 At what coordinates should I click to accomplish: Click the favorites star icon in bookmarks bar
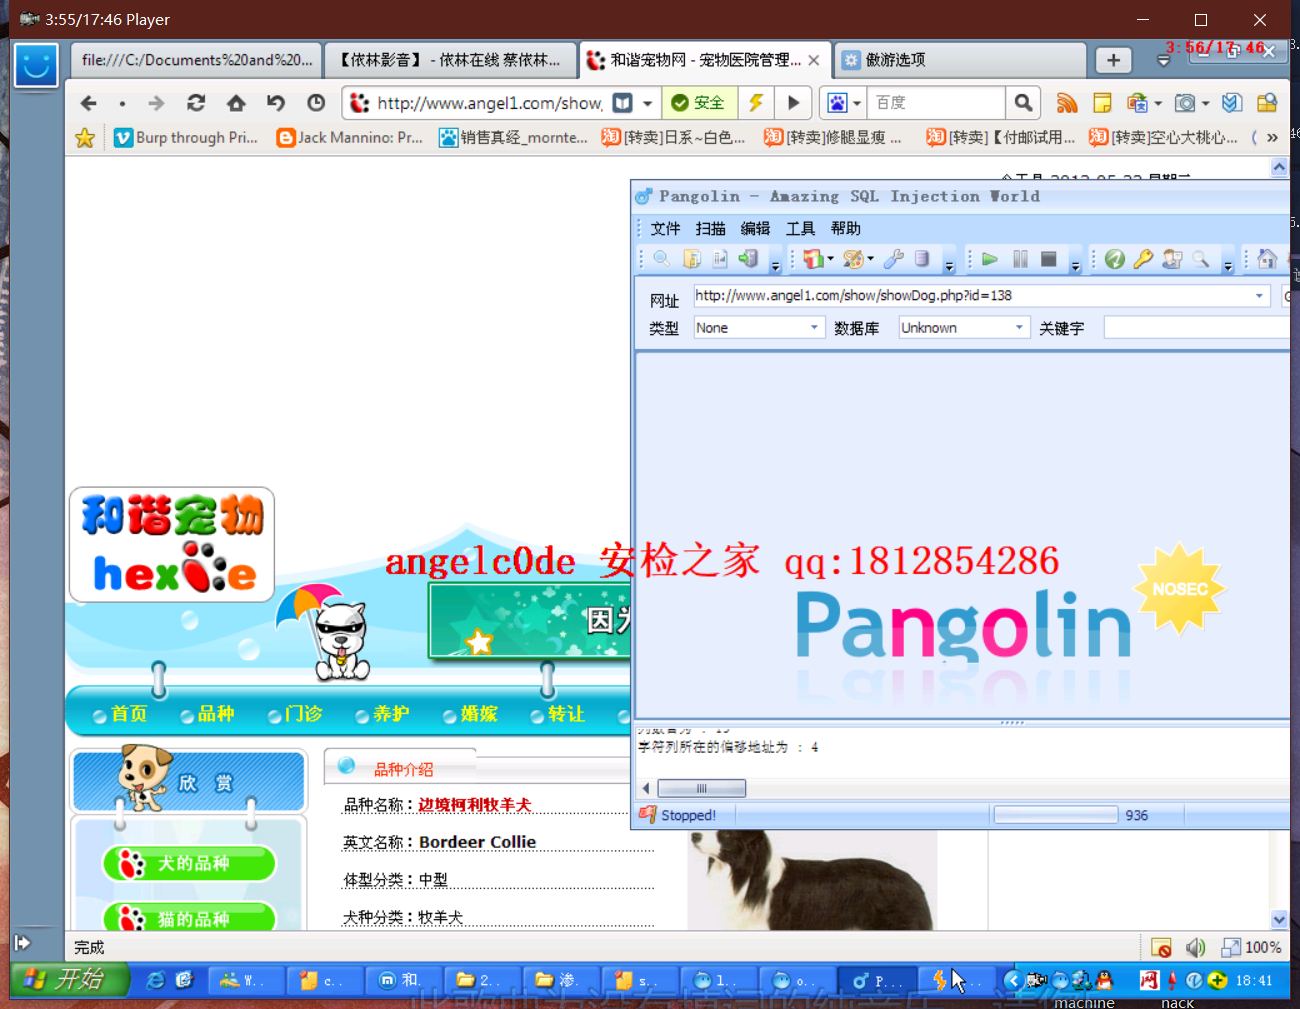click(85, 138)
